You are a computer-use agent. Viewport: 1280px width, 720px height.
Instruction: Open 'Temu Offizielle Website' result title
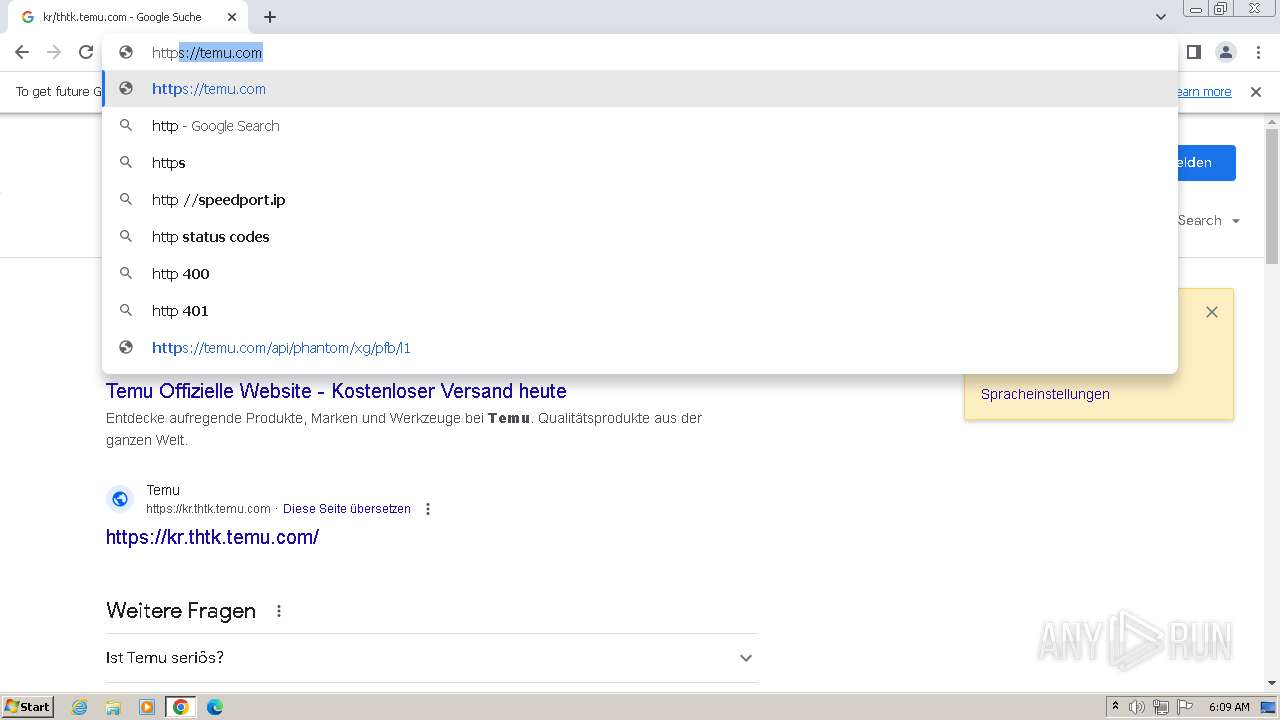pos(336,391)
